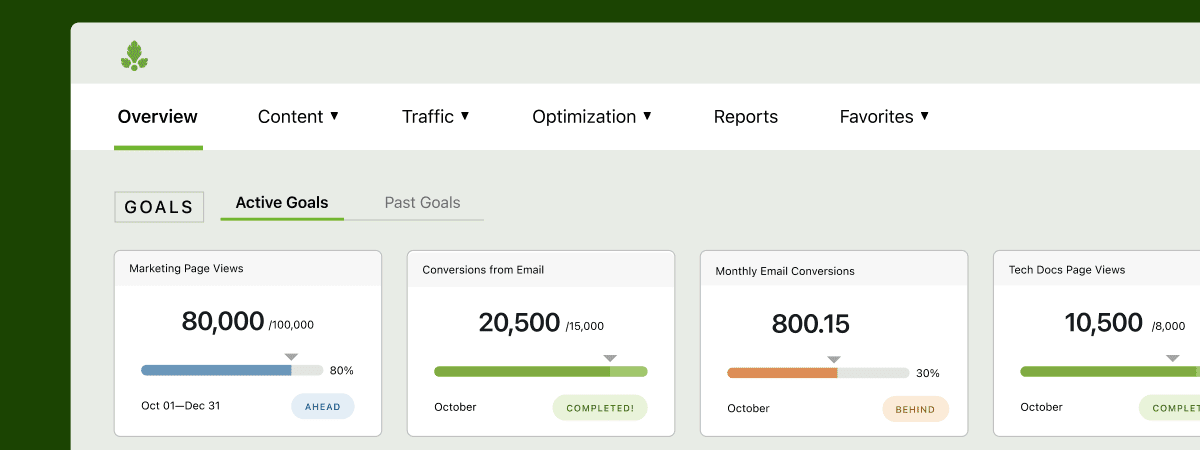Expand the Content dropdown menu
This screenshot has width=1200, height=450.
[298, 117]
